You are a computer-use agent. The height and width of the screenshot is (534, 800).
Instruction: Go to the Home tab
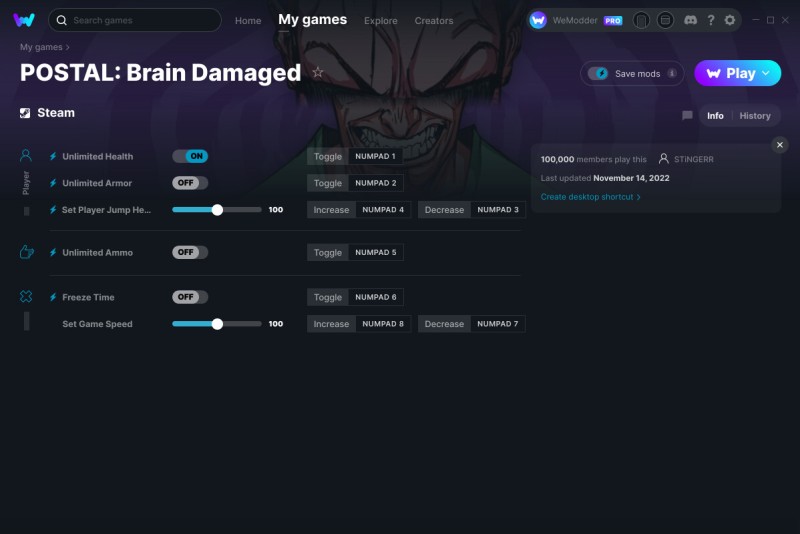point(248,21)
